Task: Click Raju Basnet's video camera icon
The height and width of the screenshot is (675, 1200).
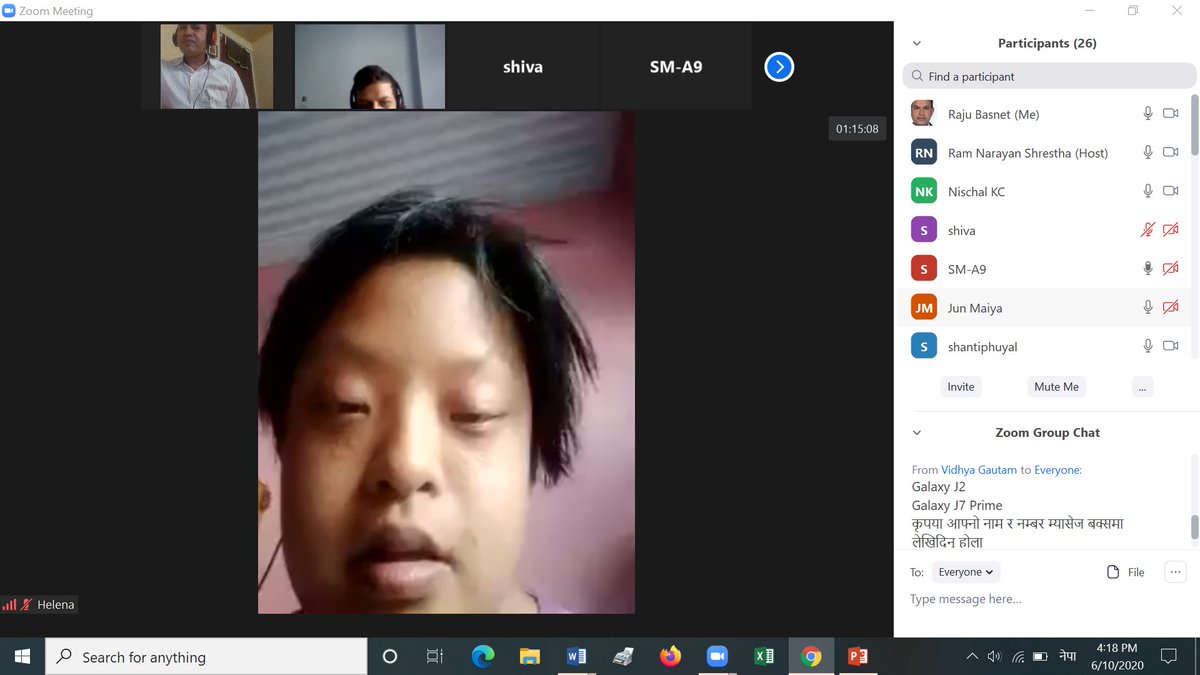Action: pos(1171,114)
